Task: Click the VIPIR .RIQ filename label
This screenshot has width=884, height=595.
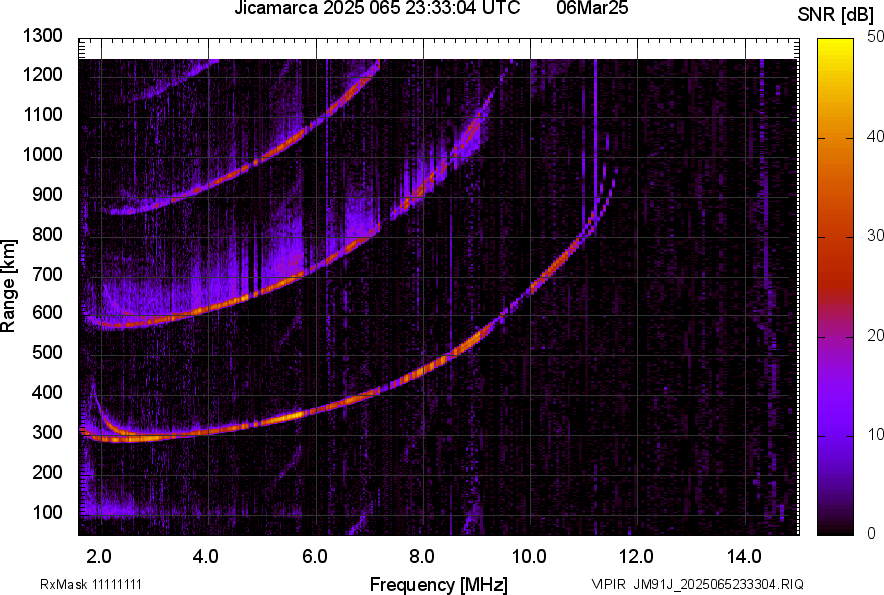Action: [697, 584]
